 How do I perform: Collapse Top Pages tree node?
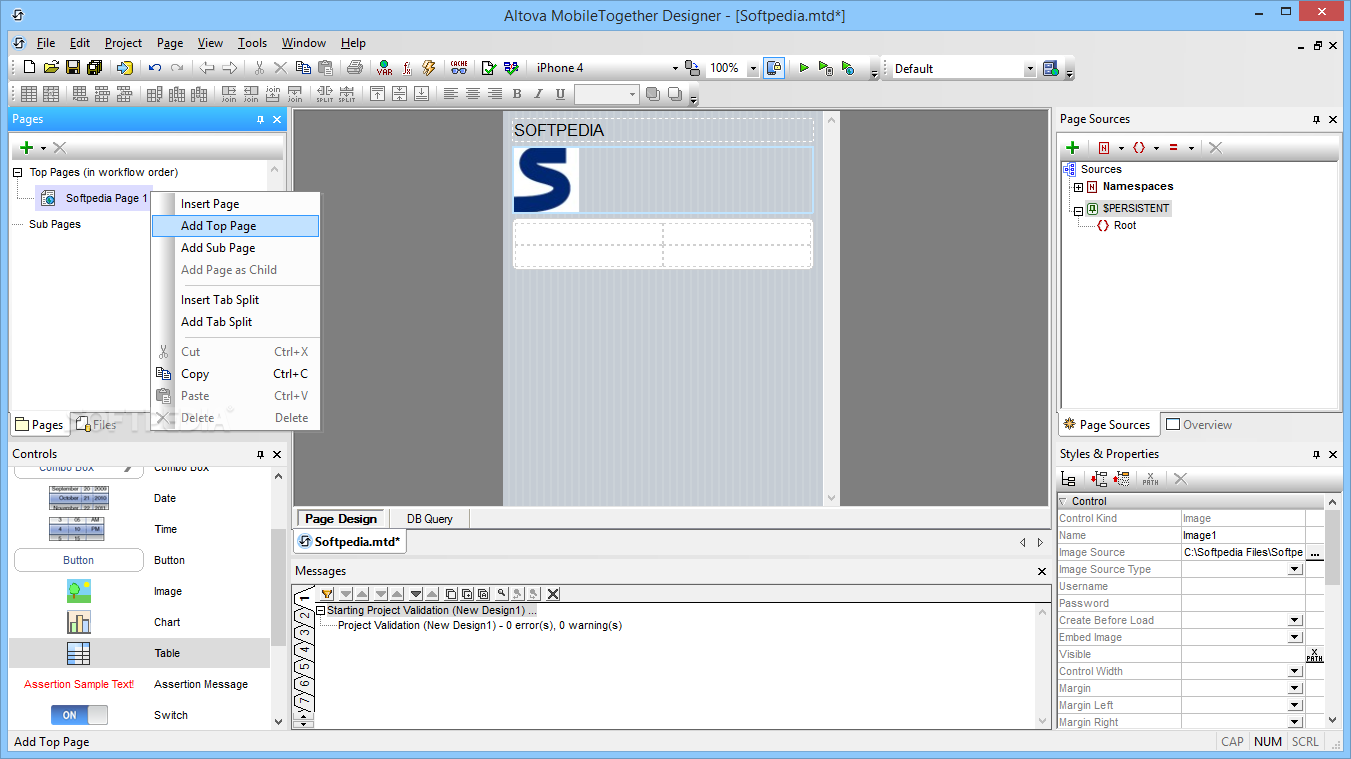pos(17,172)
